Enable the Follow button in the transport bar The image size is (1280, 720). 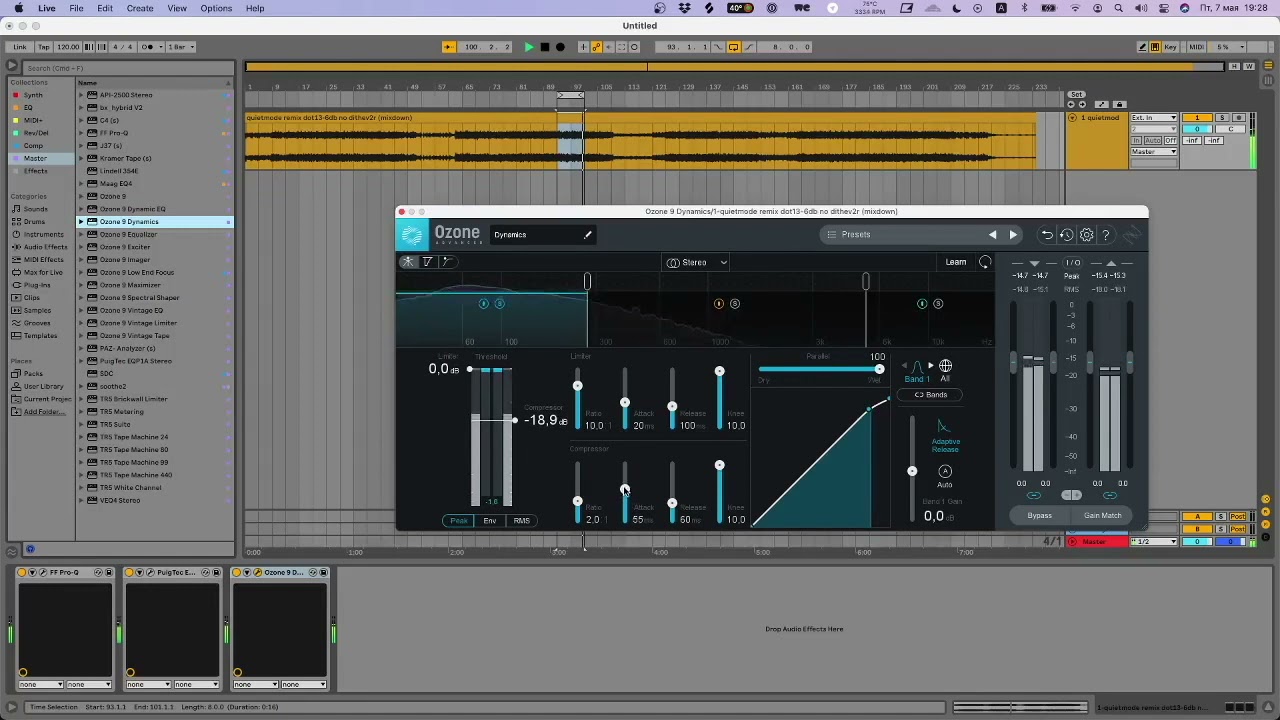point(448,47)
